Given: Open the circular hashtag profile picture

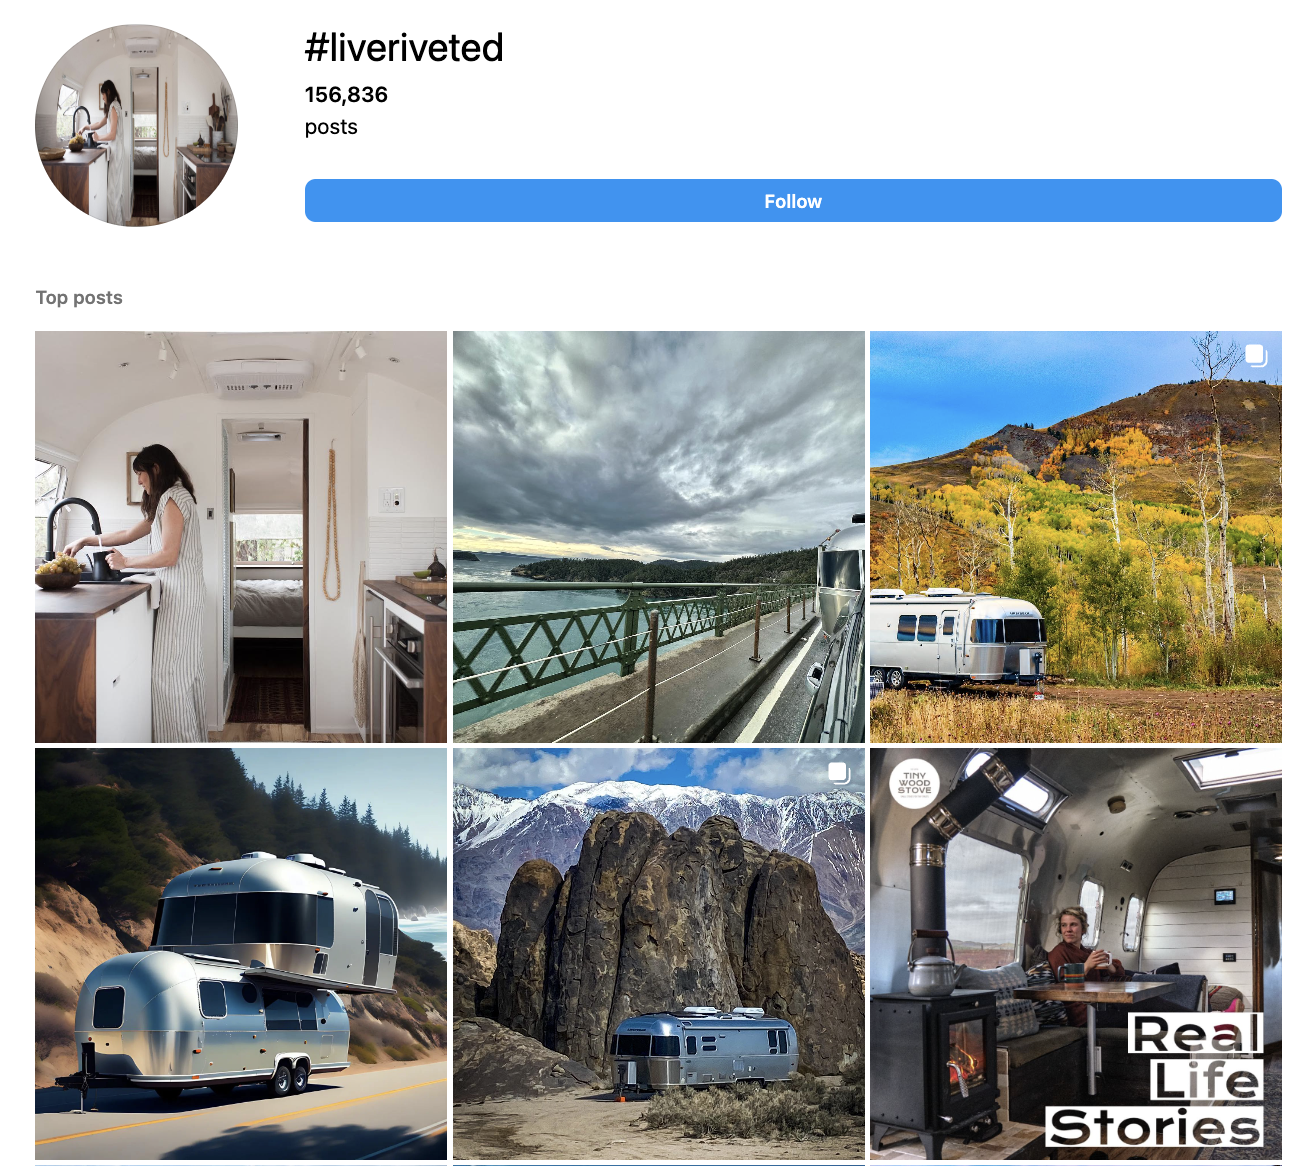Looking at the screenshot, I should 137,126.
